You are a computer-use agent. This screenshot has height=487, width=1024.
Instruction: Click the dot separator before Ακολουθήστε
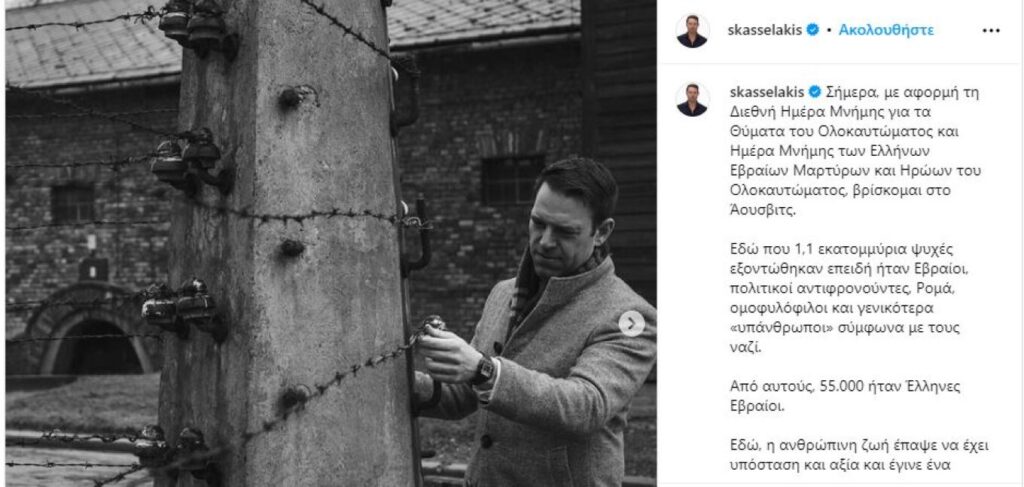point(829,31)
